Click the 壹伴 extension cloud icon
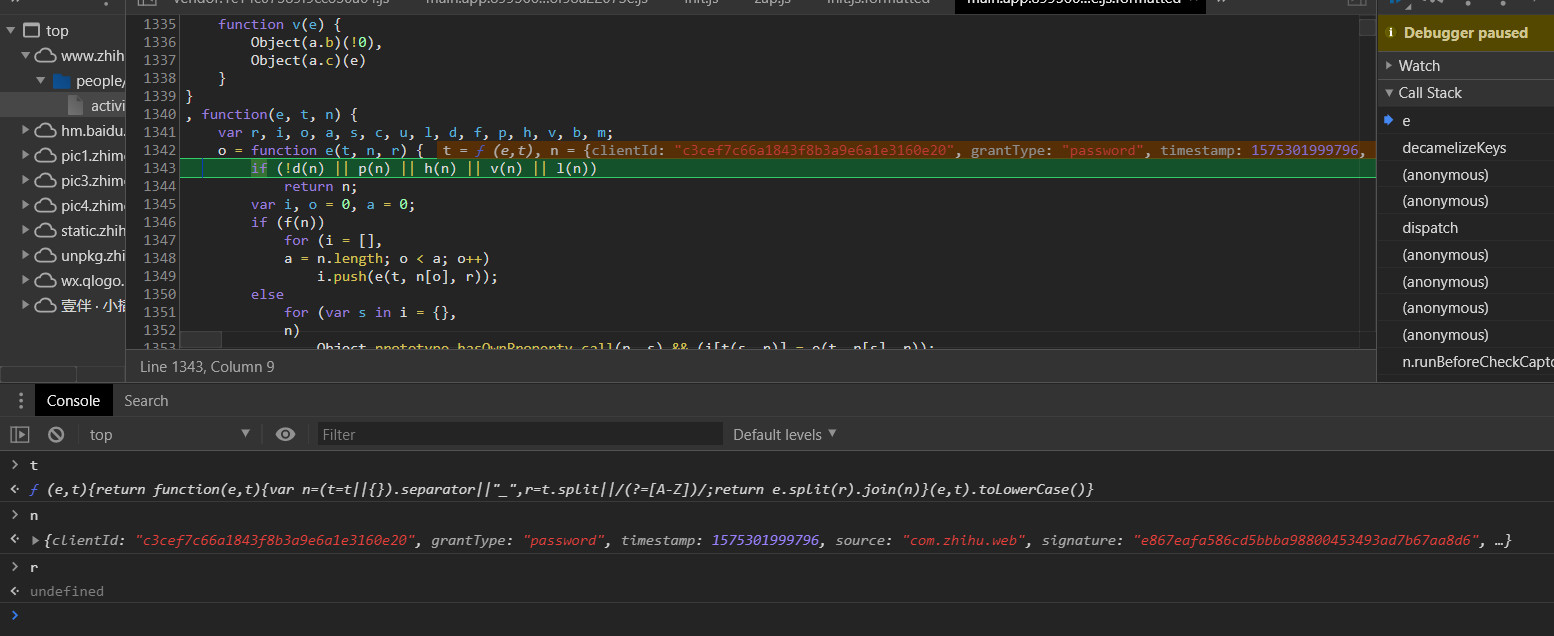The image size is (1554, 636). (x=46, y=305)
